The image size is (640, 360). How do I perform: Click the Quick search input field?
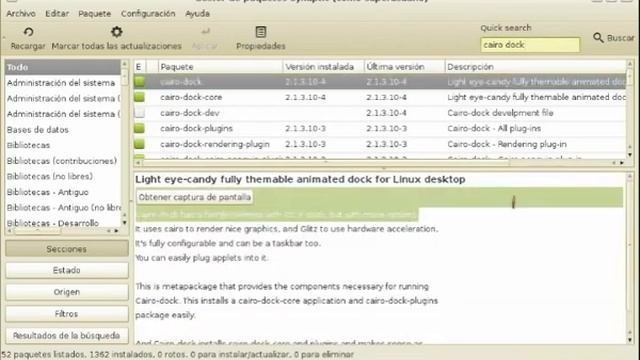[530, 45]
